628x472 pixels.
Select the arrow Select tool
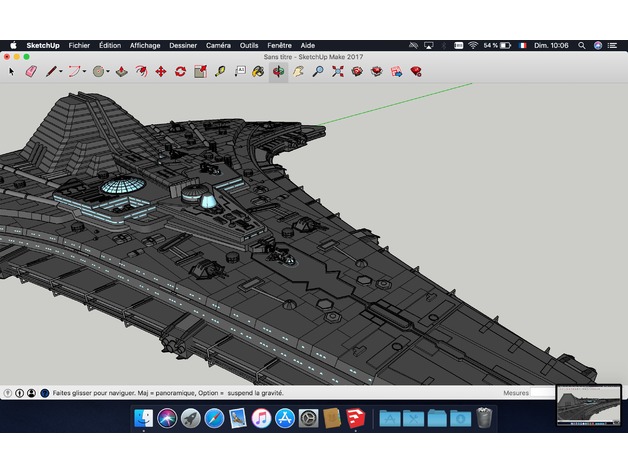coord(12,72)
